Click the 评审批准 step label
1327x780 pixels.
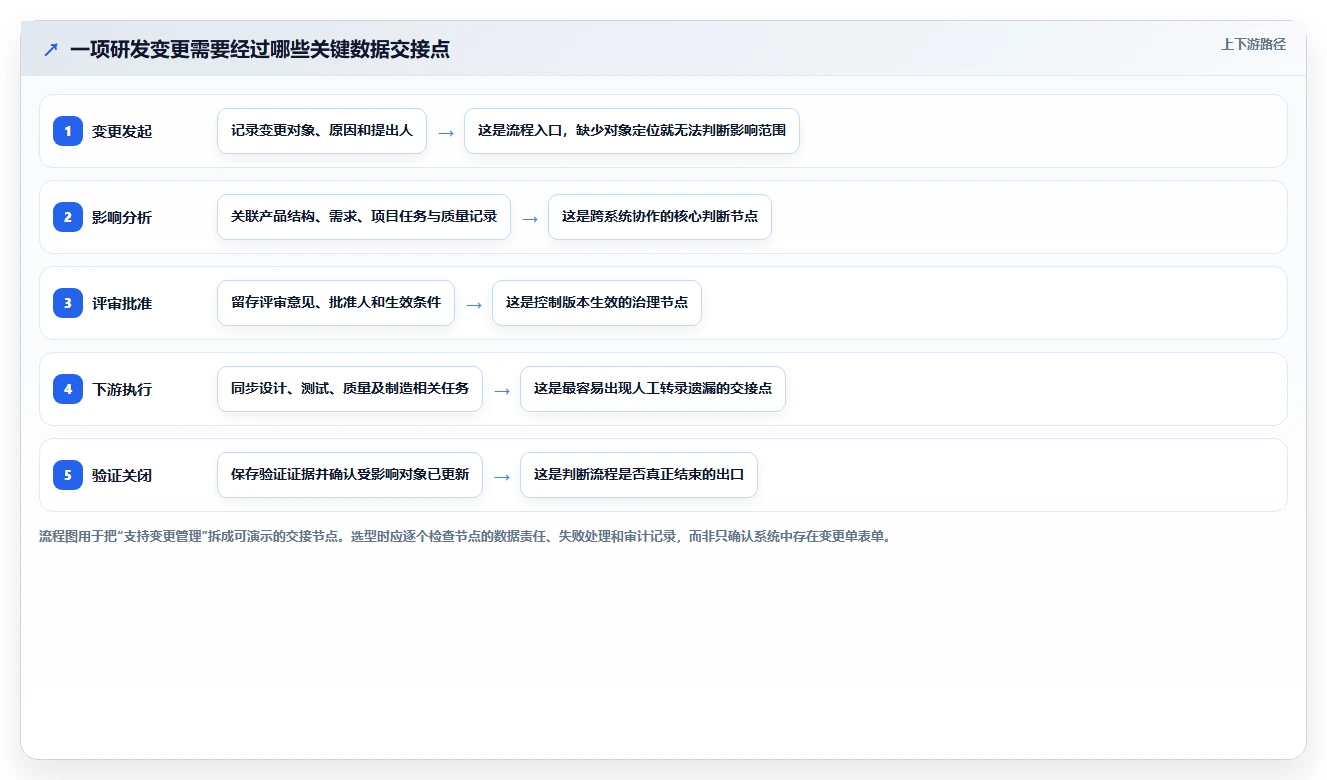tap(122, 303)
